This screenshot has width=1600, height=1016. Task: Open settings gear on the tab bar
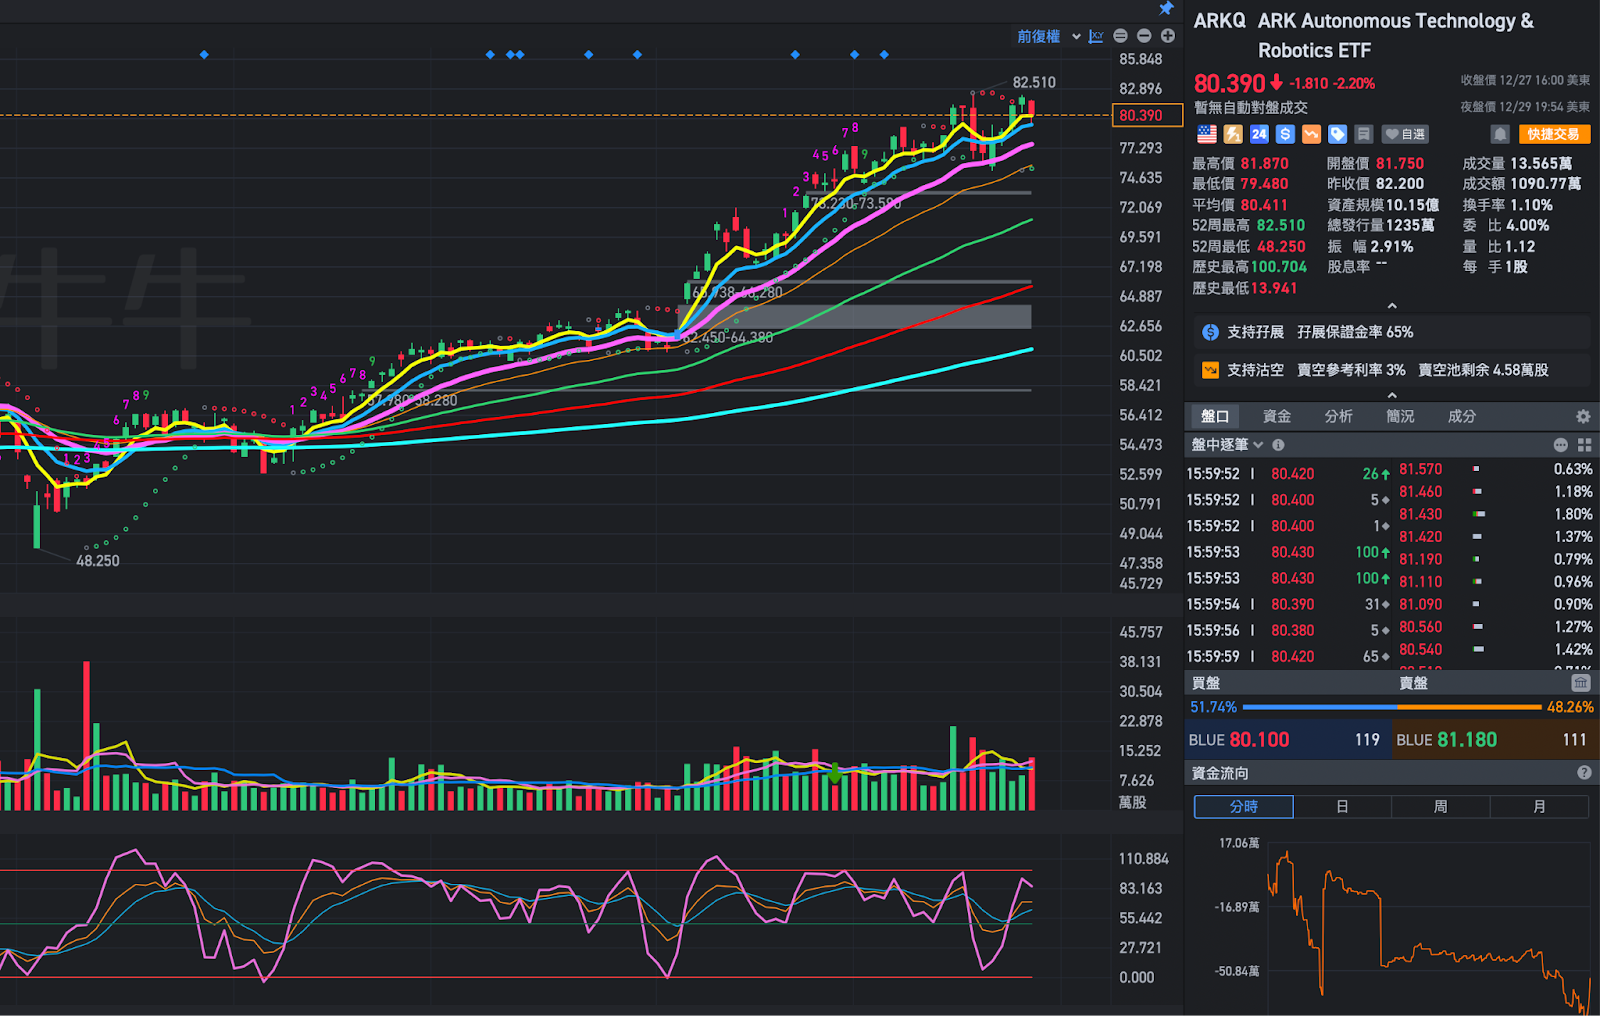[1582, 416]
